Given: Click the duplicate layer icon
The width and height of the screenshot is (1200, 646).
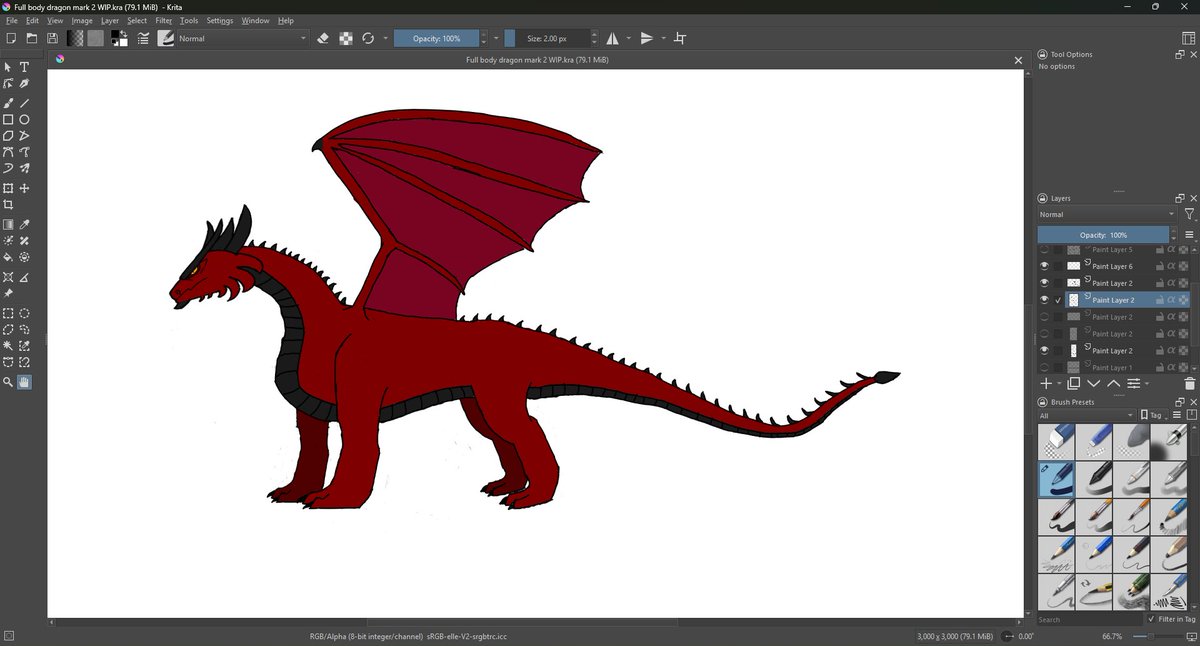Looking at the screenshot, I should click(1073, 384).
